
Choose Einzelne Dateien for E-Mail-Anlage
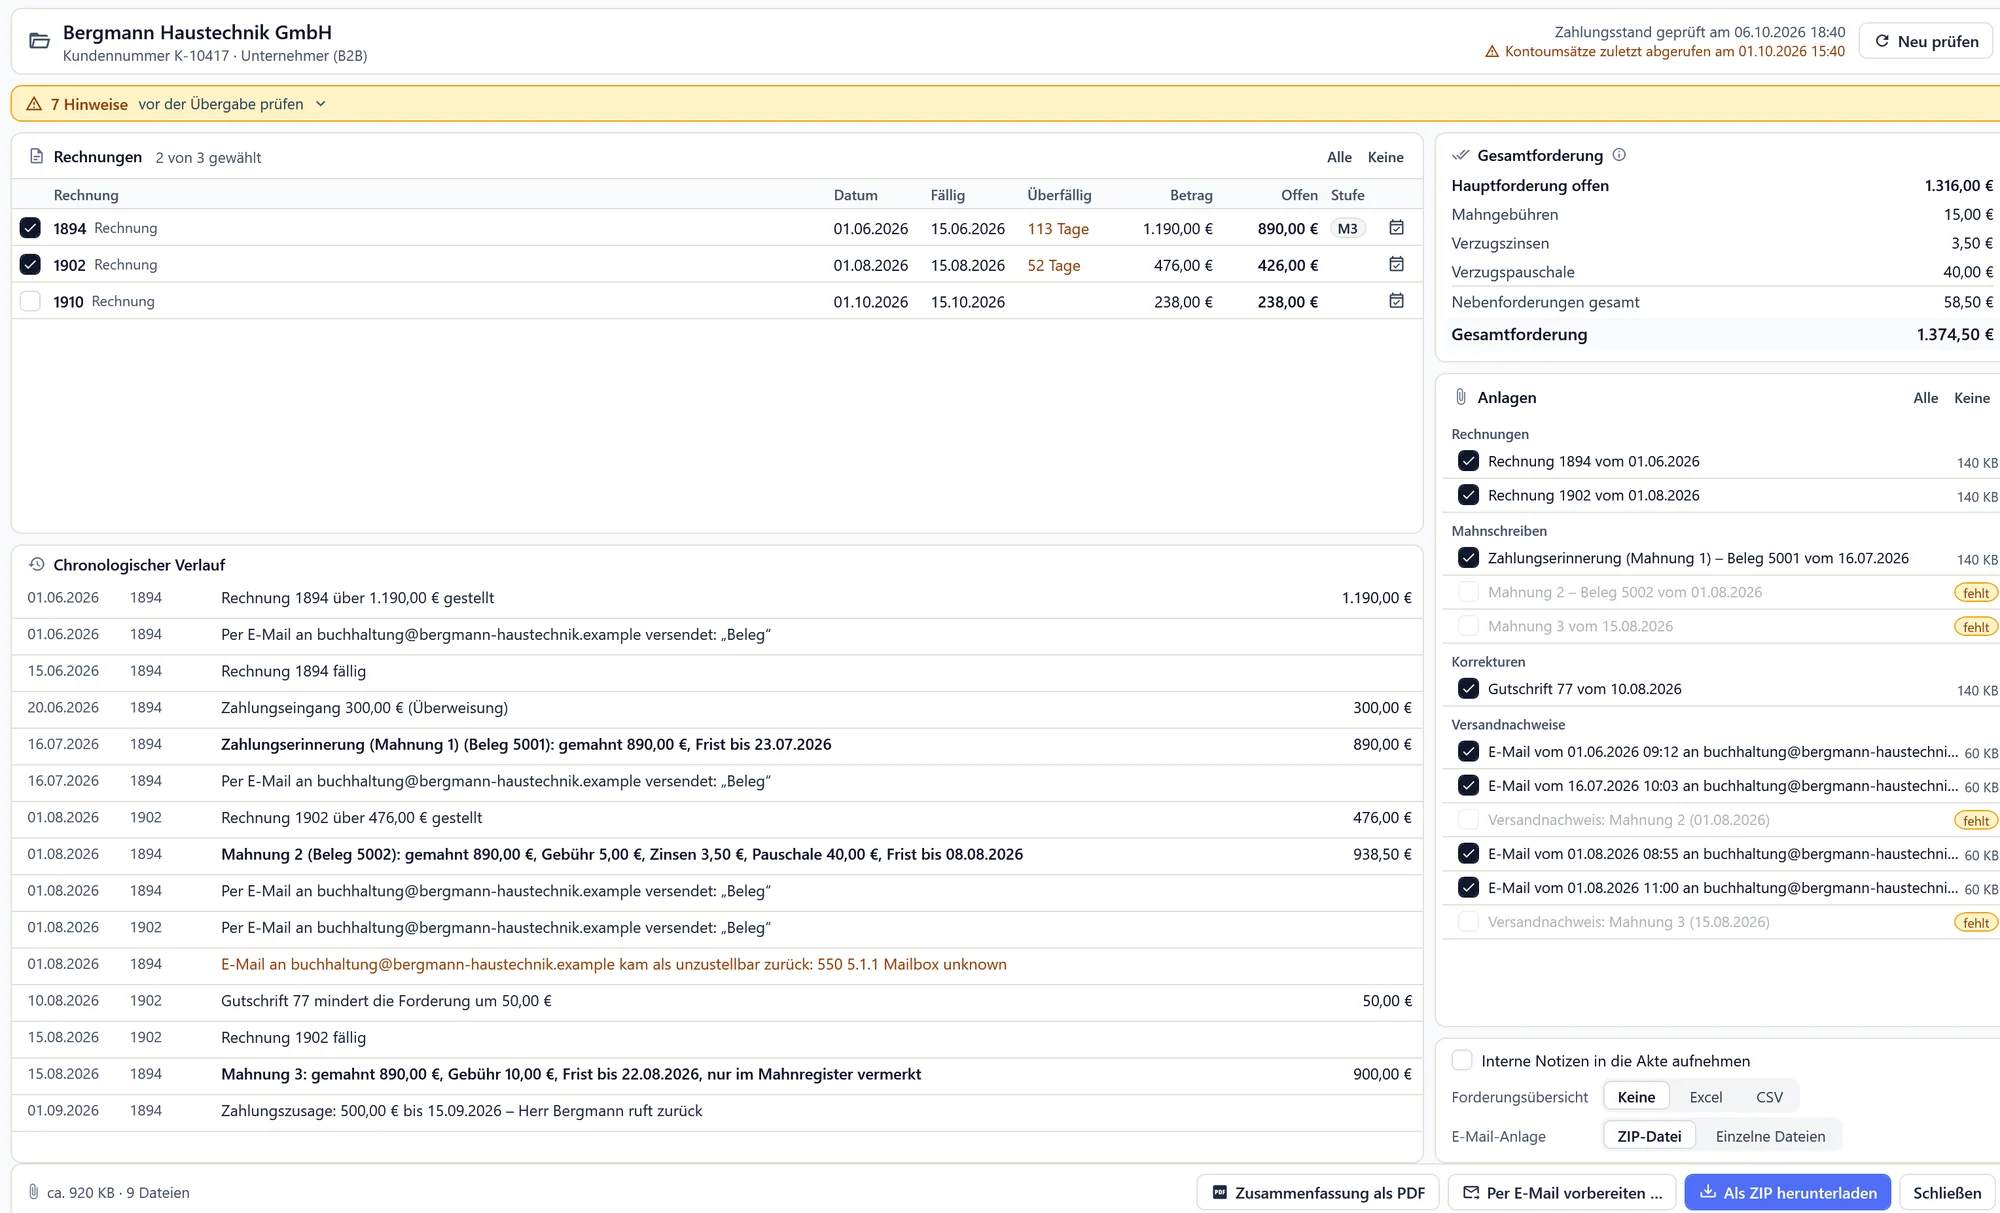[1770, 1136]
